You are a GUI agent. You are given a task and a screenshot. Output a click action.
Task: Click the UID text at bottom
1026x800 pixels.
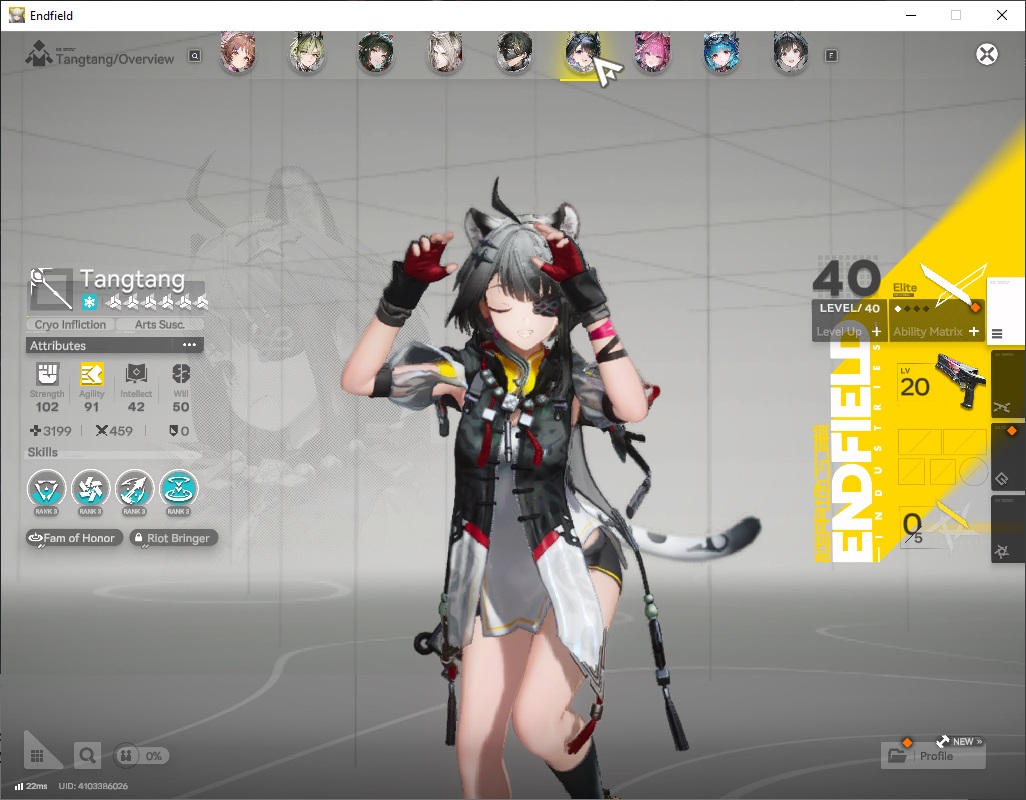point(93,786)
